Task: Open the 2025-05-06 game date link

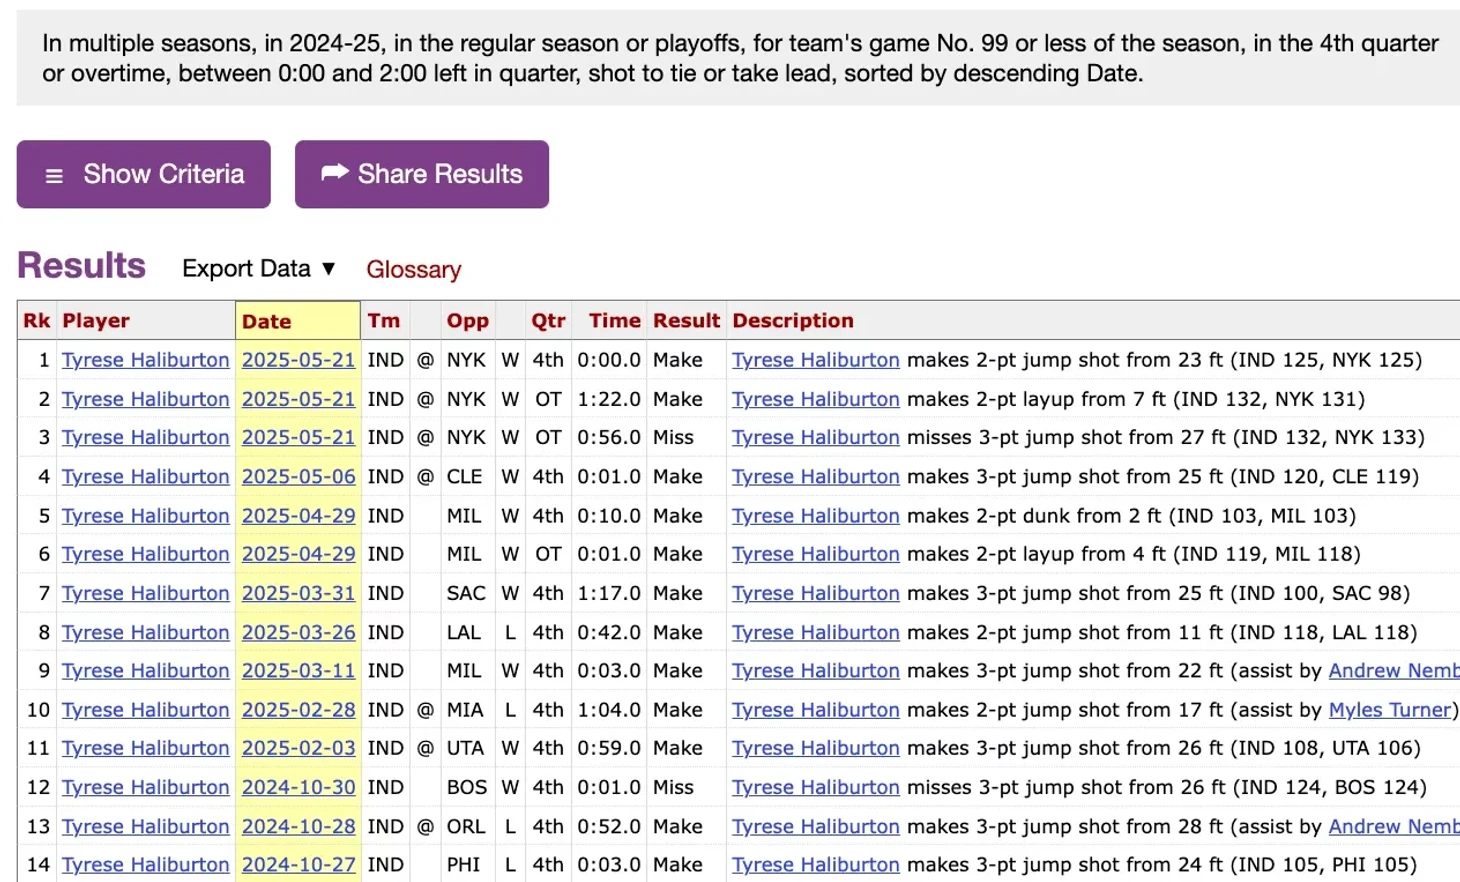Action: pos(298,476)
